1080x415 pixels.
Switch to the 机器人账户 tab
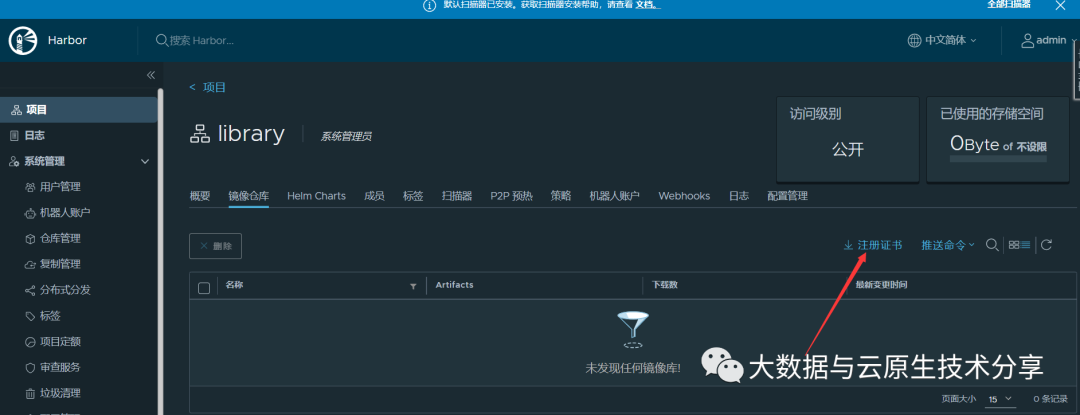tap(614, 196)
